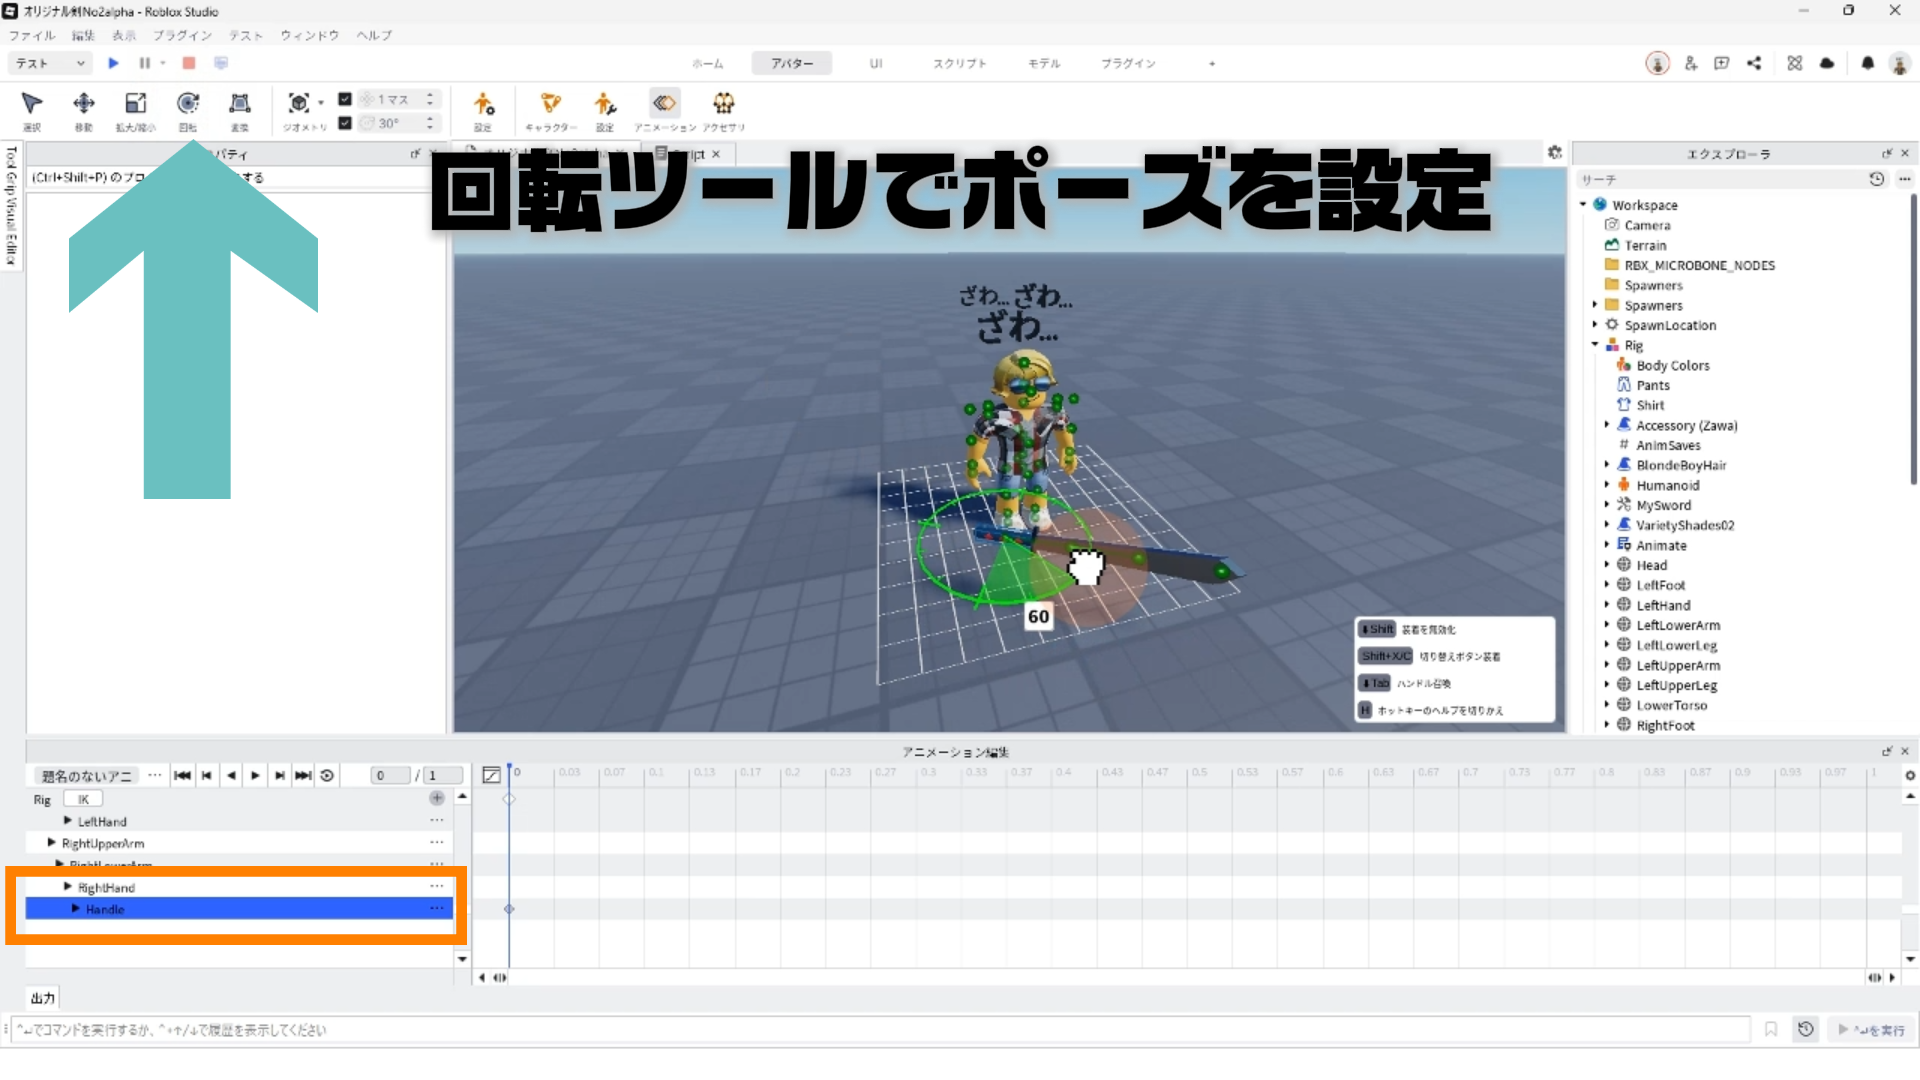Open the Character (キャラクター) builder tool

coord(551,104)
